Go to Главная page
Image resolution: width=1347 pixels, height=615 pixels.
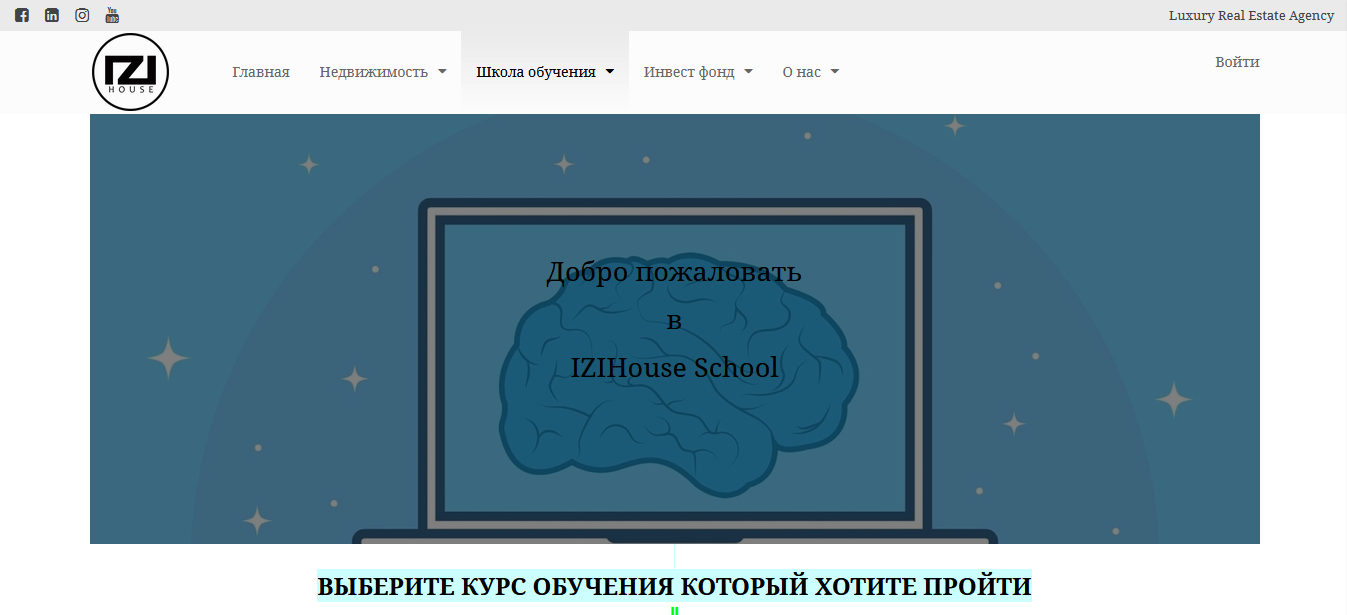tap(261, 72)
